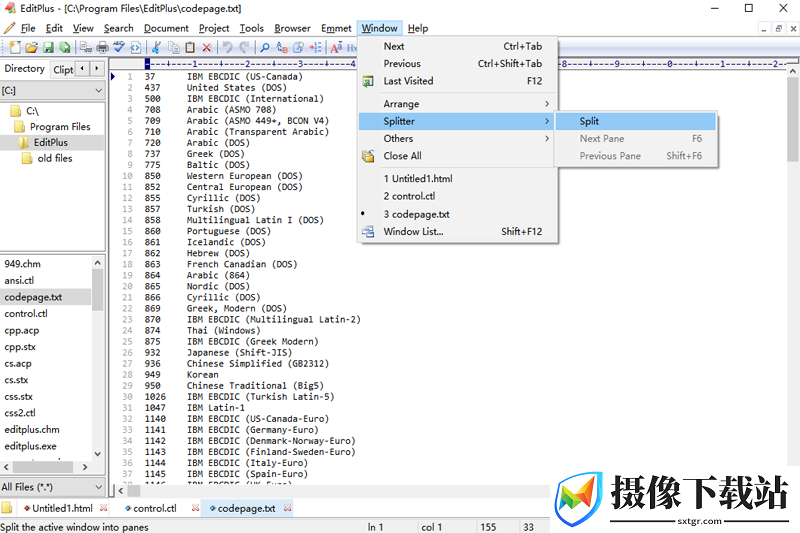
Task: Click the red X Delete toolbar icon
Action: (x=207, y=47)
